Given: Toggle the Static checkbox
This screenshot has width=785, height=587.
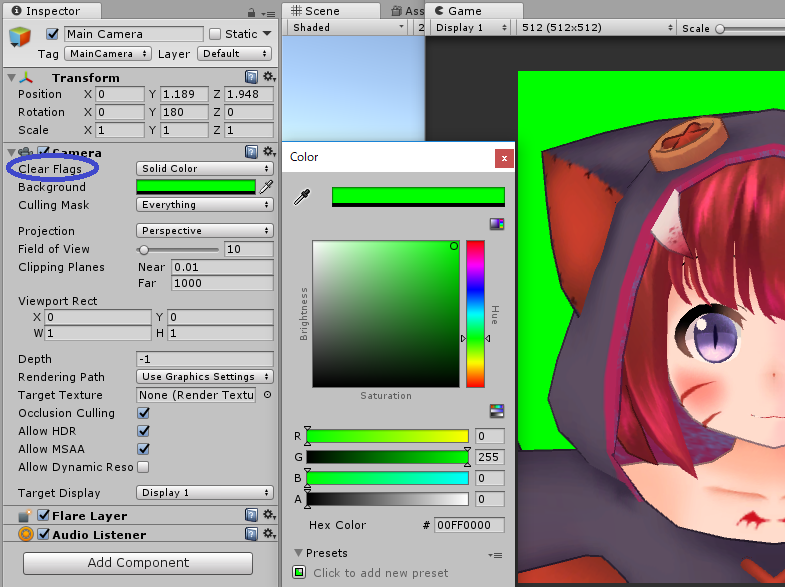Looking at the screenshot, I should point(215,34).
